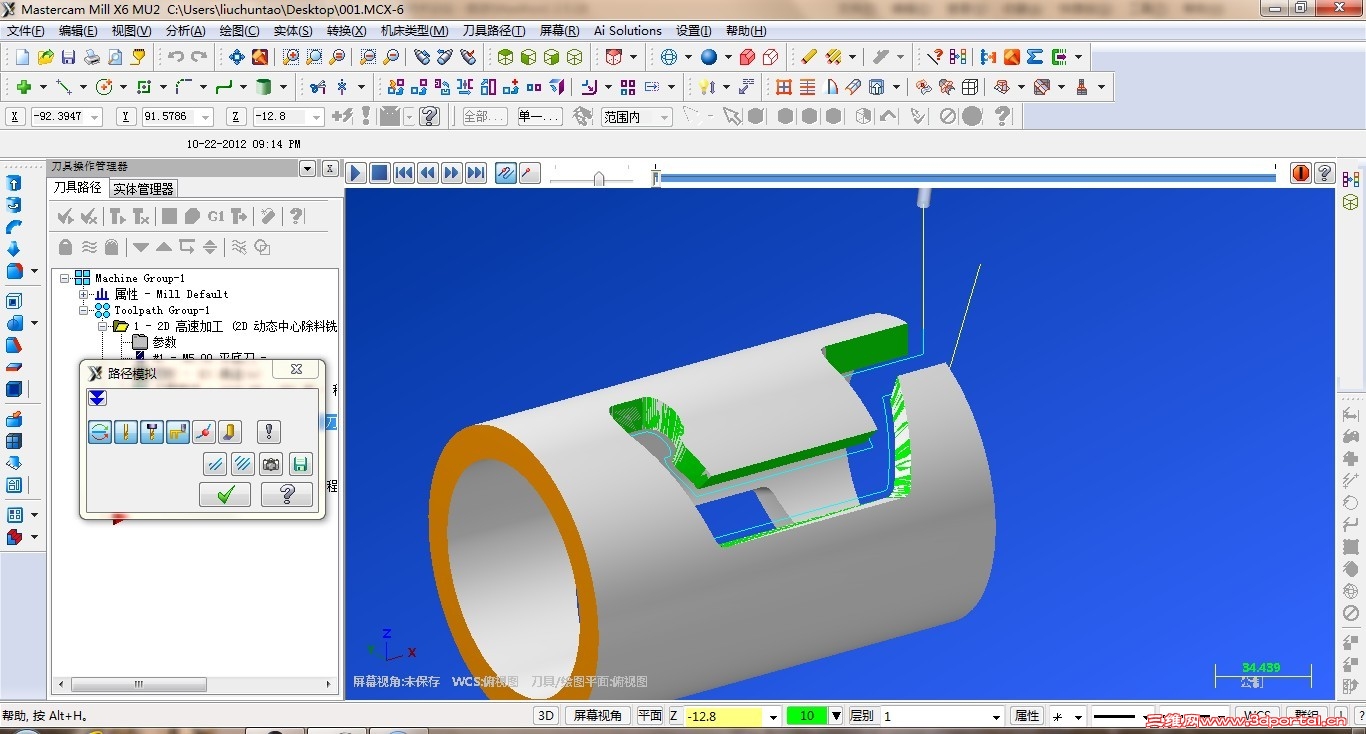
Task: Confirm with the green checkmark in 路径模拟
Action: click(225, 494)
